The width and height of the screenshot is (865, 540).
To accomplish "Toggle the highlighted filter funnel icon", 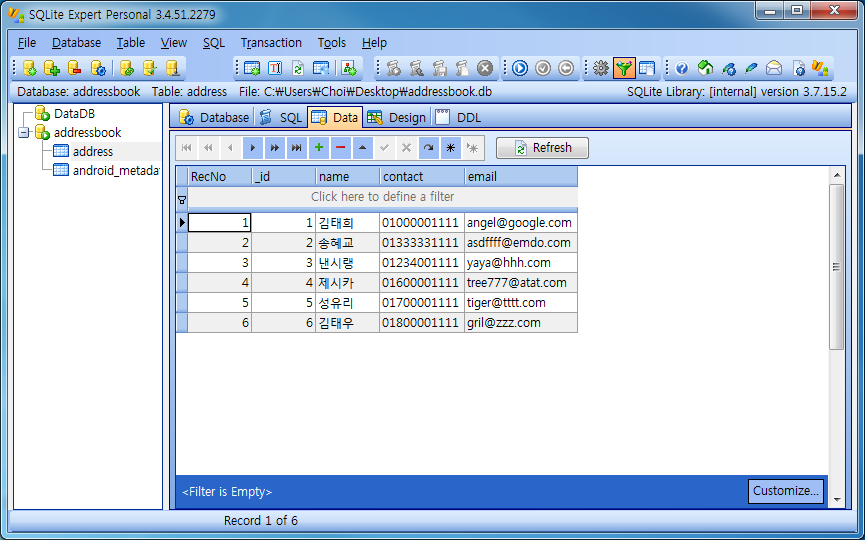I will coord(624,68).
